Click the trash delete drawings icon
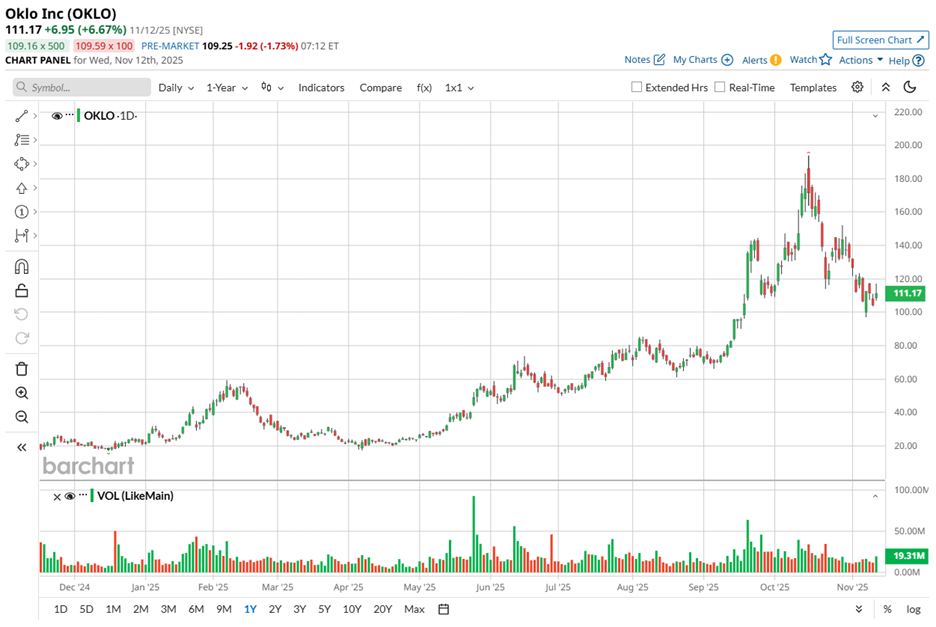This screenshot has width=936, height=627. pyautogui.click(x=21, y=369)
